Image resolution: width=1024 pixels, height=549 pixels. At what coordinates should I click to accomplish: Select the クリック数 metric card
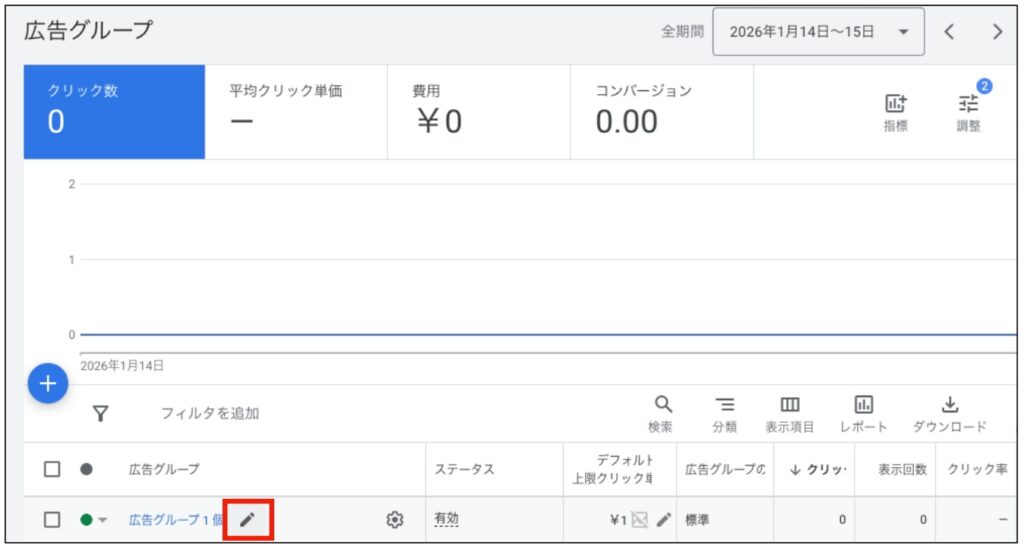[114, 112]
